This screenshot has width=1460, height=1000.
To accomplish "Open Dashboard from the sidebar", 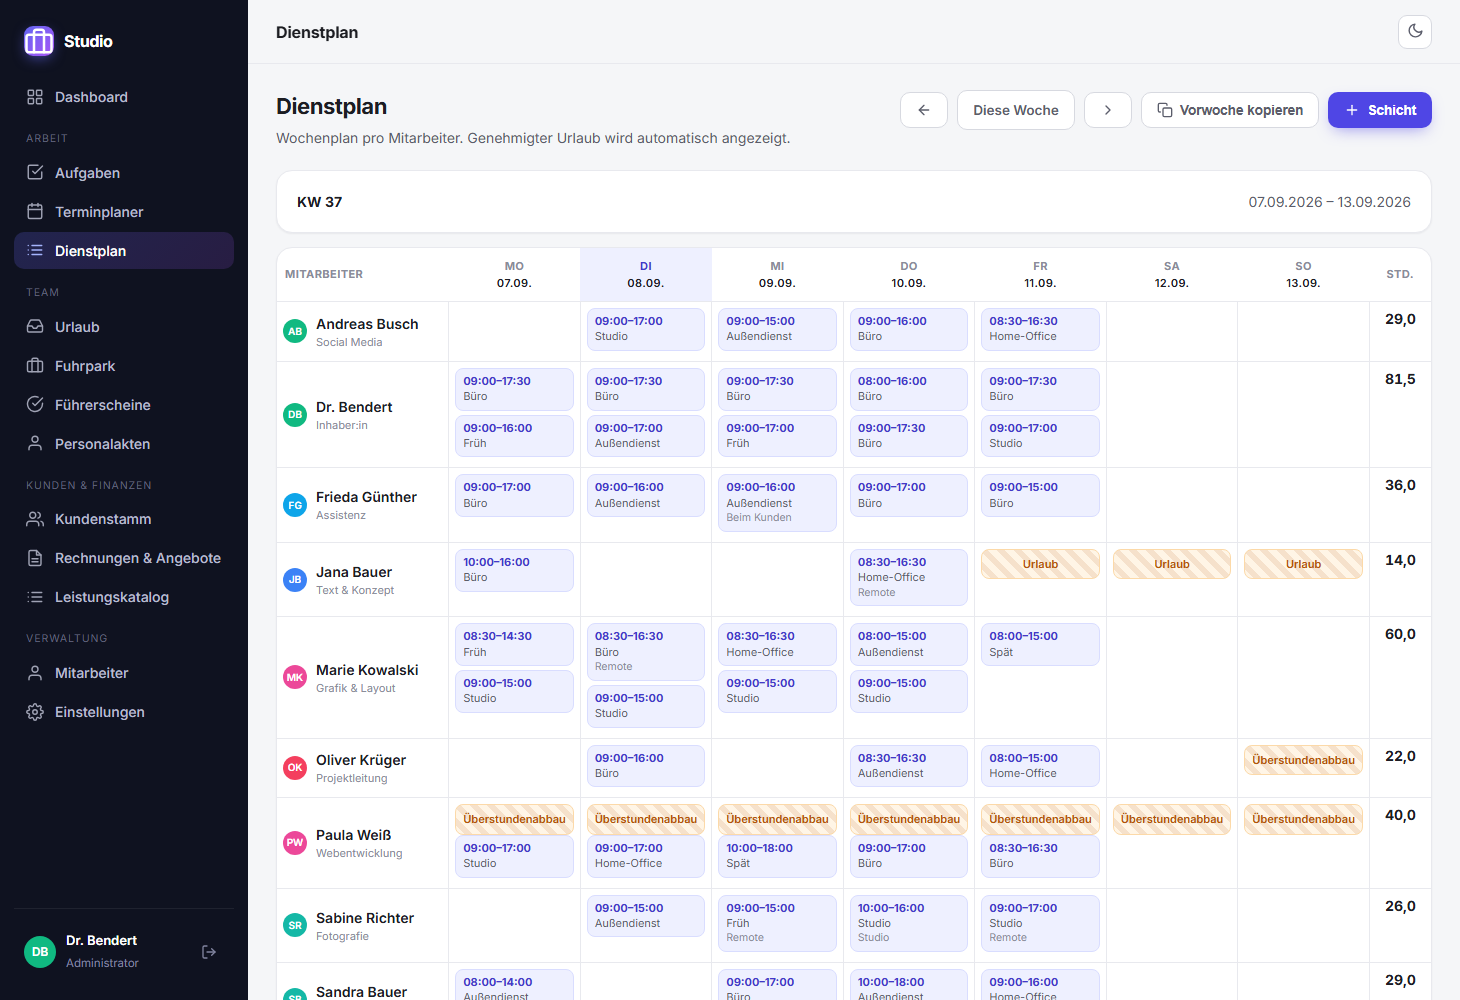I will tap(124, 97).
